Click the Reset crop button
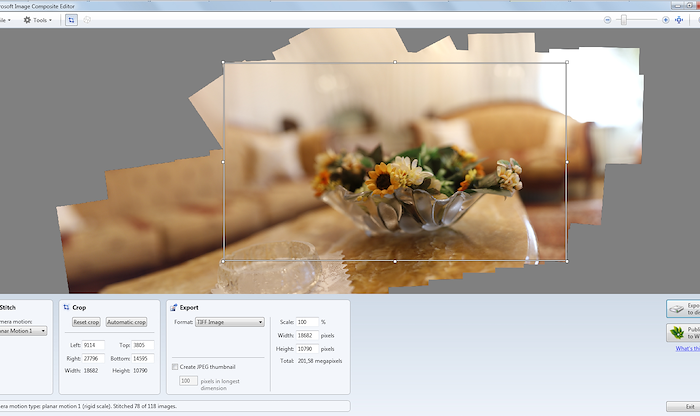Image resolution: width=700 pixels, height=416 pixels. pos(86,322)
